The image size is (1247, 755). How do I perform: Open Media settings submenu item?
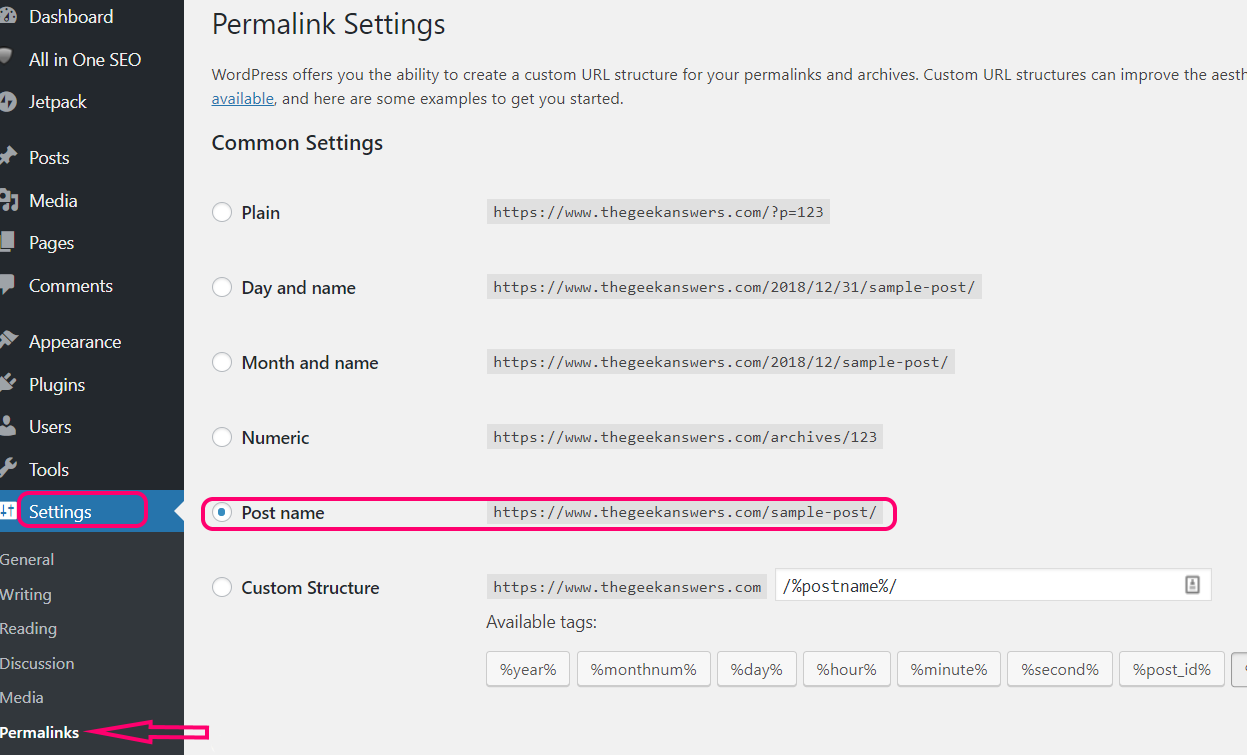point(22,697)
